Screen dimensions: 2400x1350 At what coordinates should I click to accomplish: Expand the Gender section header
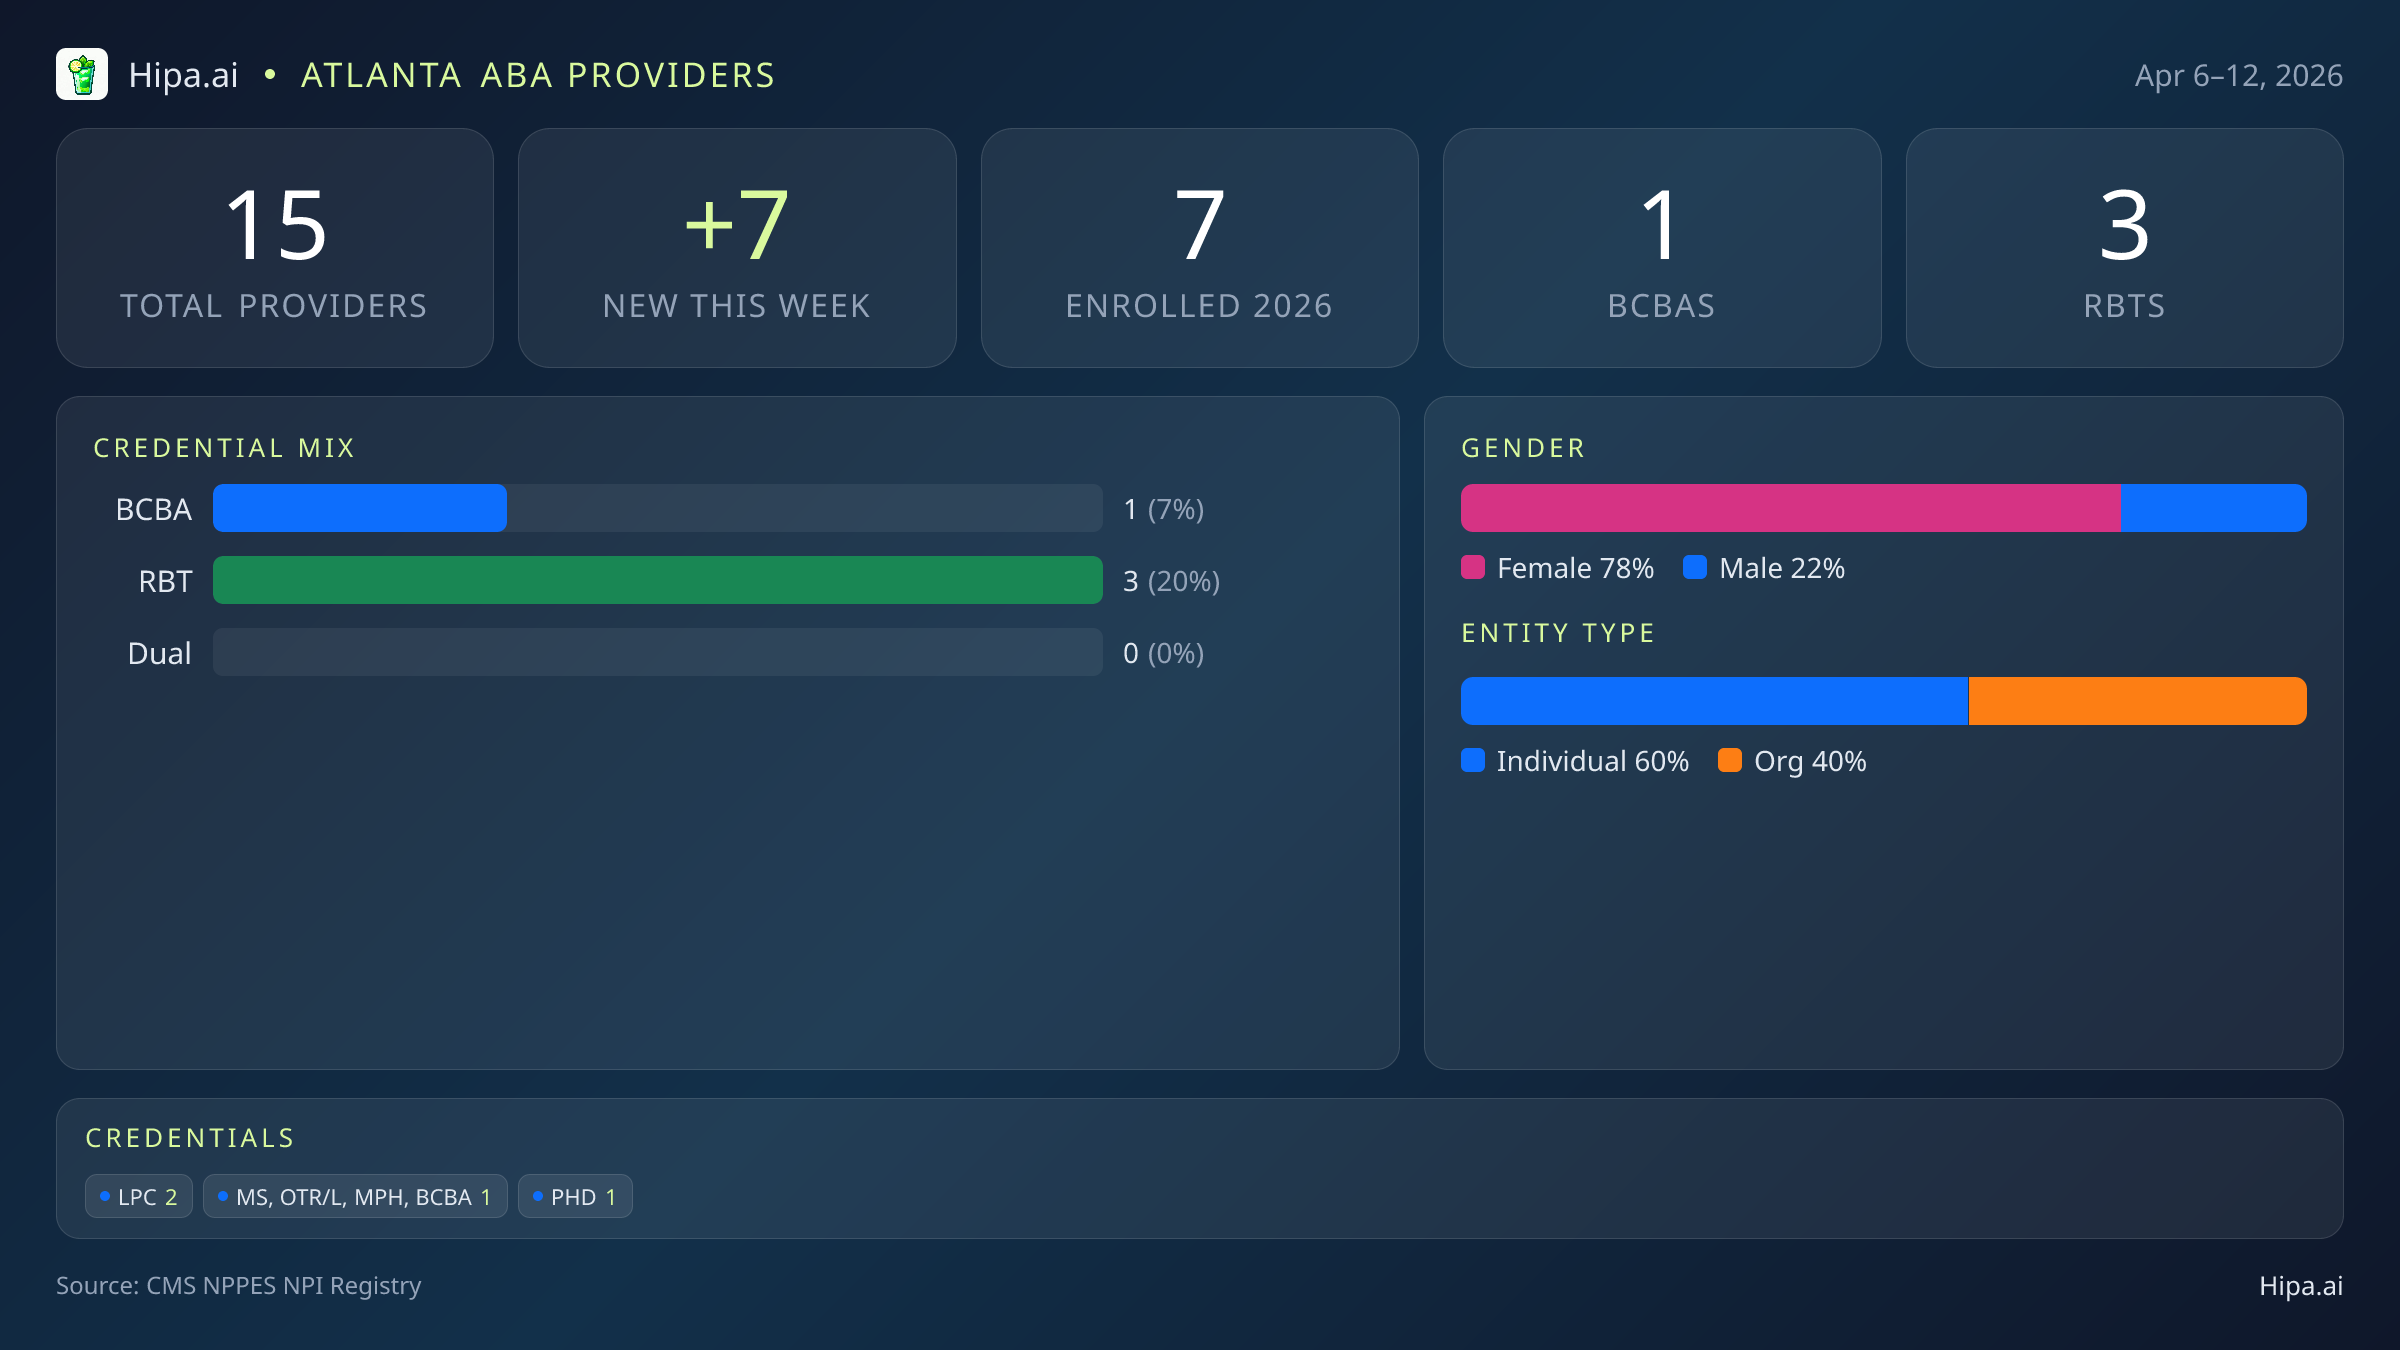pyautogui.click(x=1522, y=447)
